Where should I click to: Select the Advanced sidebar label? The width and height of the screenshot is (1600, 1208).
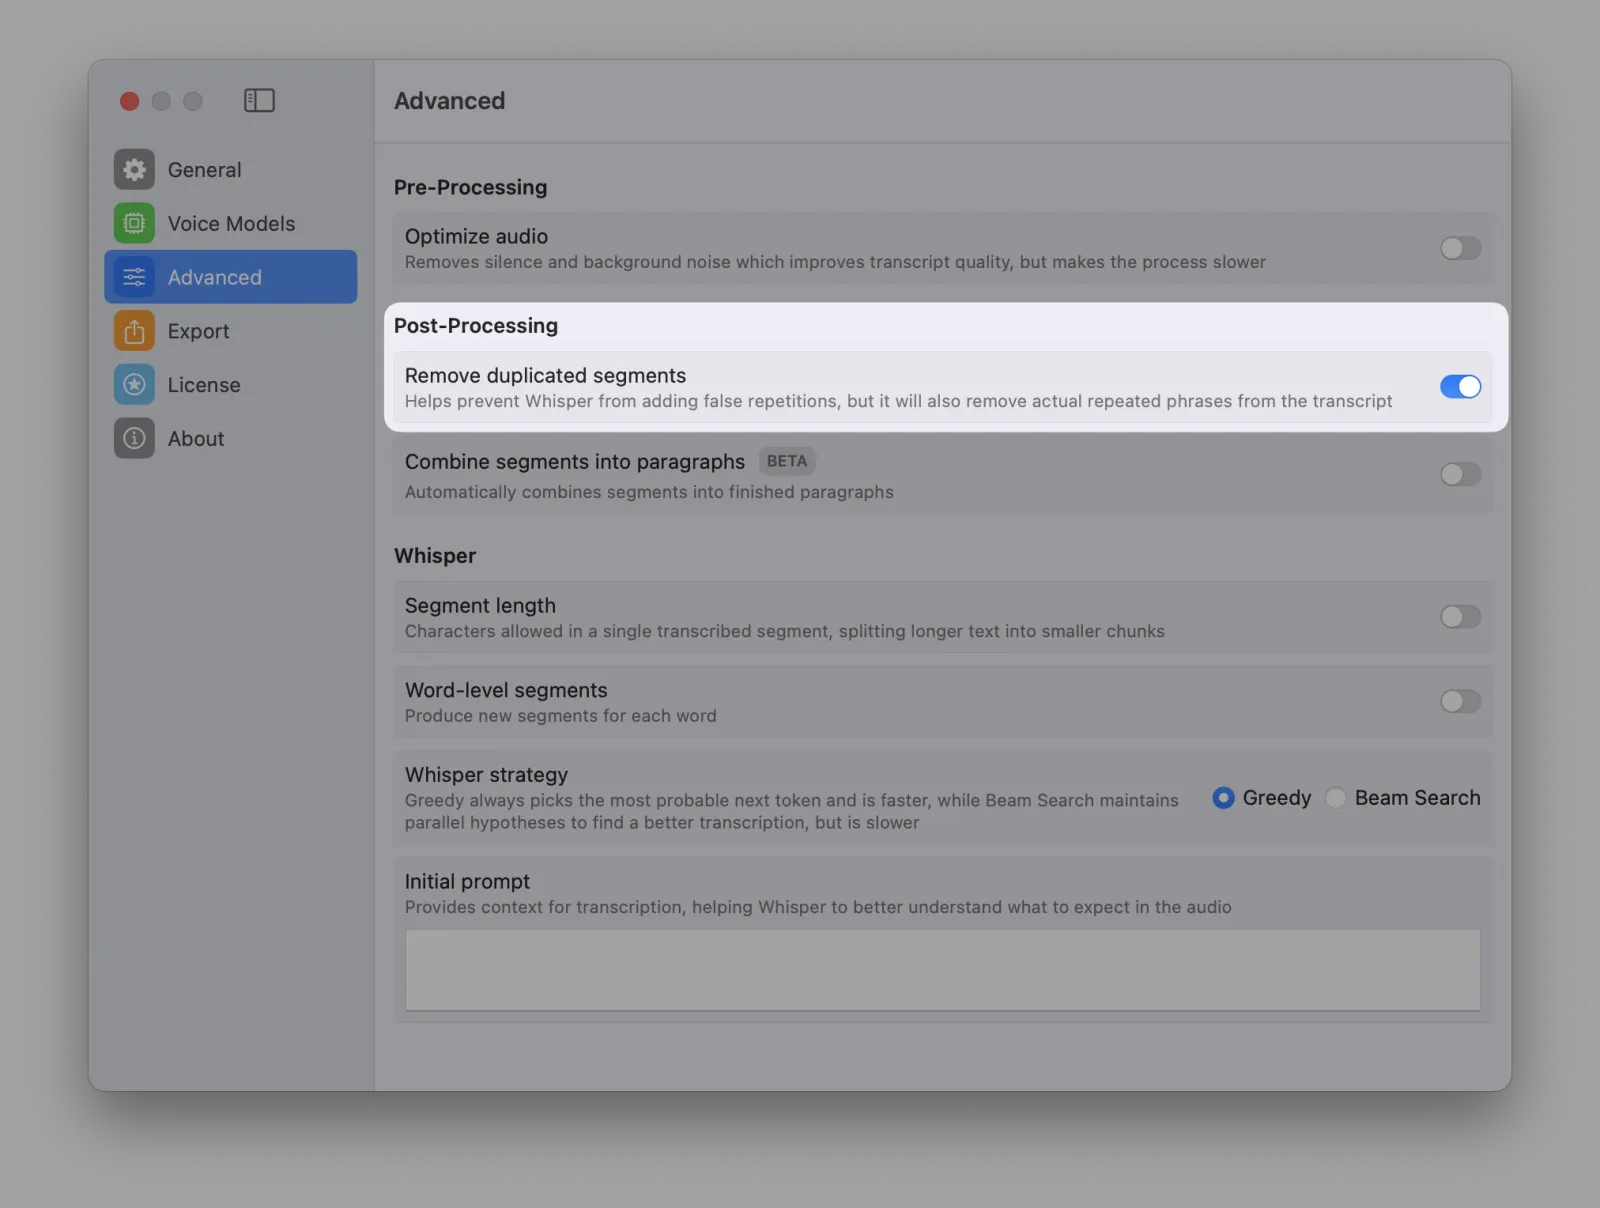click(214, 277)
